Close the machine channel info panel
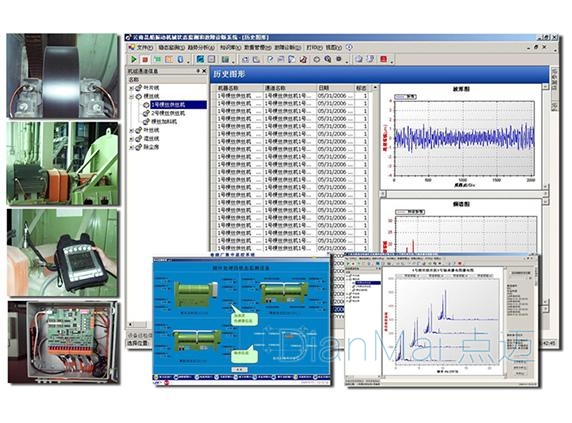 pyautogui.click(x=204, y=71)
